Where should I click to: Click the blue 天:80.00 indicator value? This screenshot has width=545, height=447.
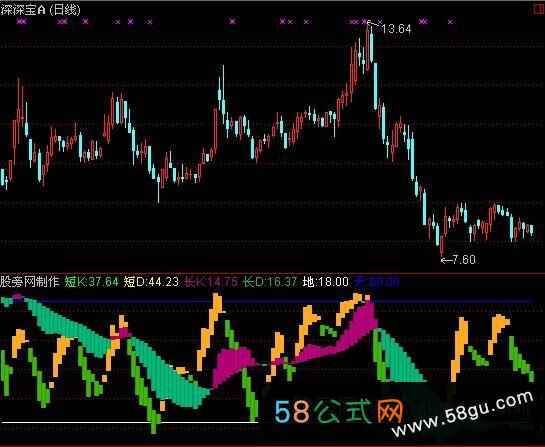tap(377, 282)
